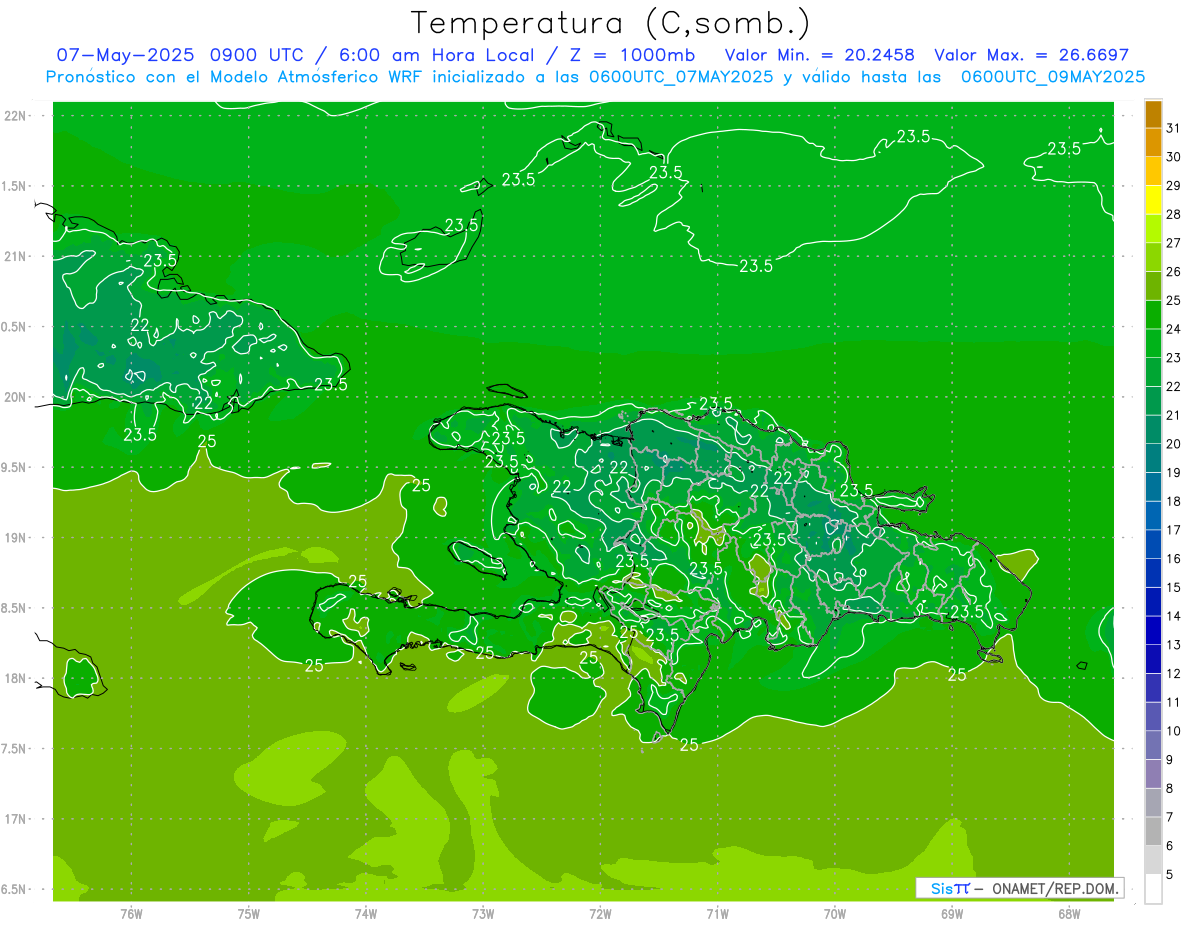The width and height of the screenshot is (1200, 927).
Task: Click the 68W longitude label
Action: pos(1069,914)
